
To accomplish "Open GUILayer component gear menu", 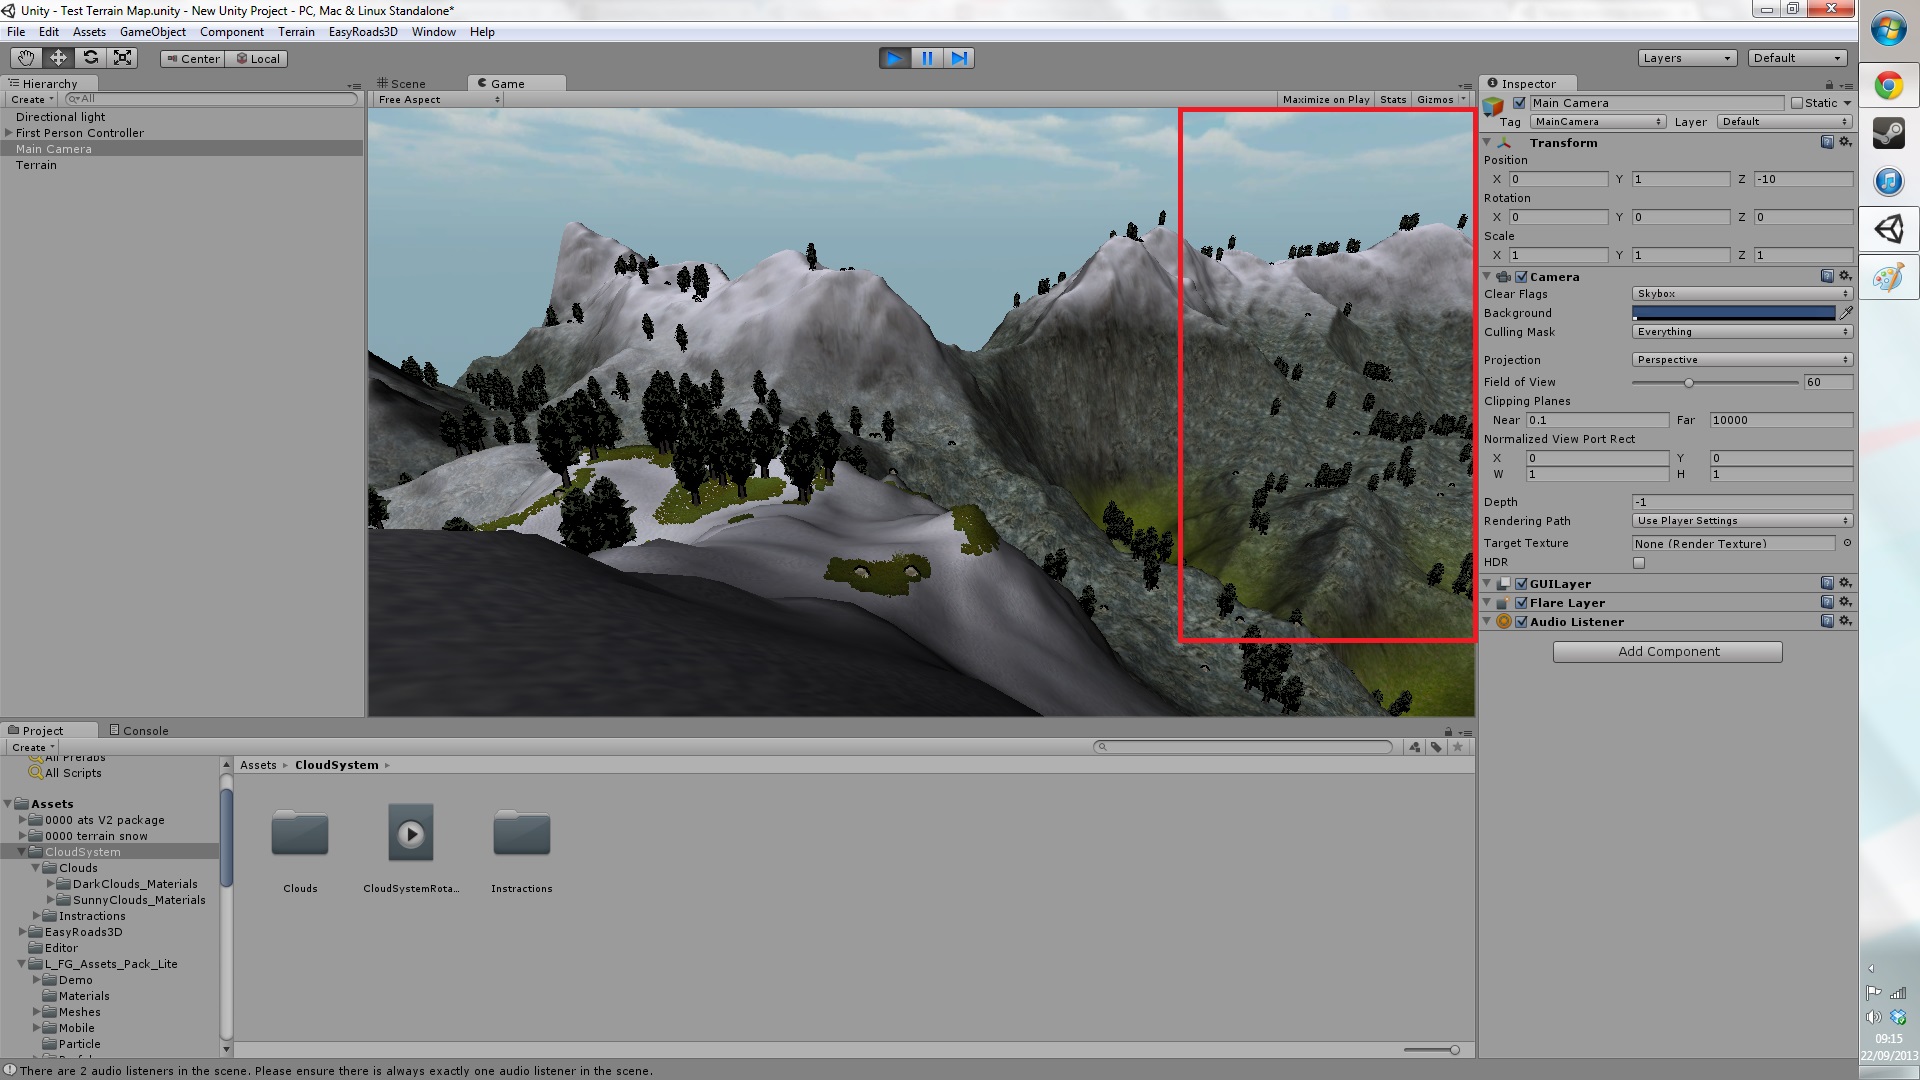I will [1845, 583].
